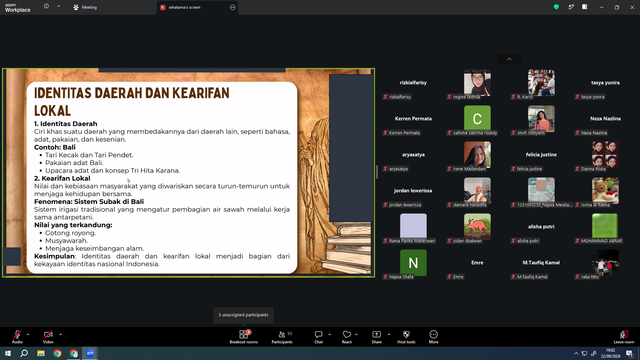Expand dropdown arrow near Workplace logo

pyautogui.click(x=58, y=7)
